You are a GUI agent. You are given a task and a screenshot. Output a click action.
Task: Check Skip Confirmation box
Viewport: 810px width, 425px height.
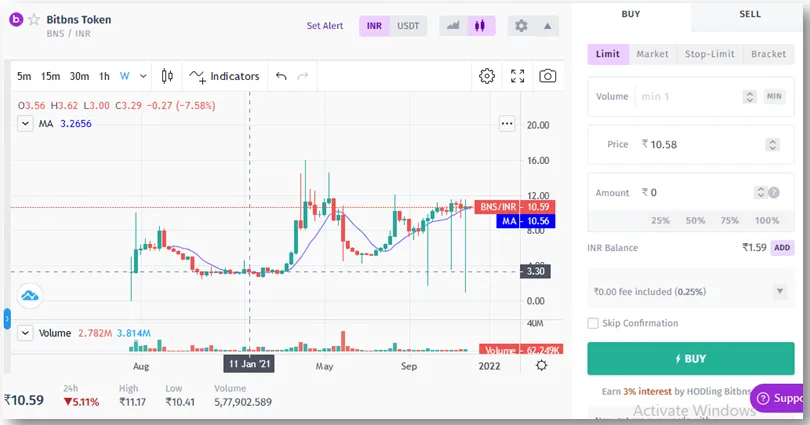click(x=593, y=323)
